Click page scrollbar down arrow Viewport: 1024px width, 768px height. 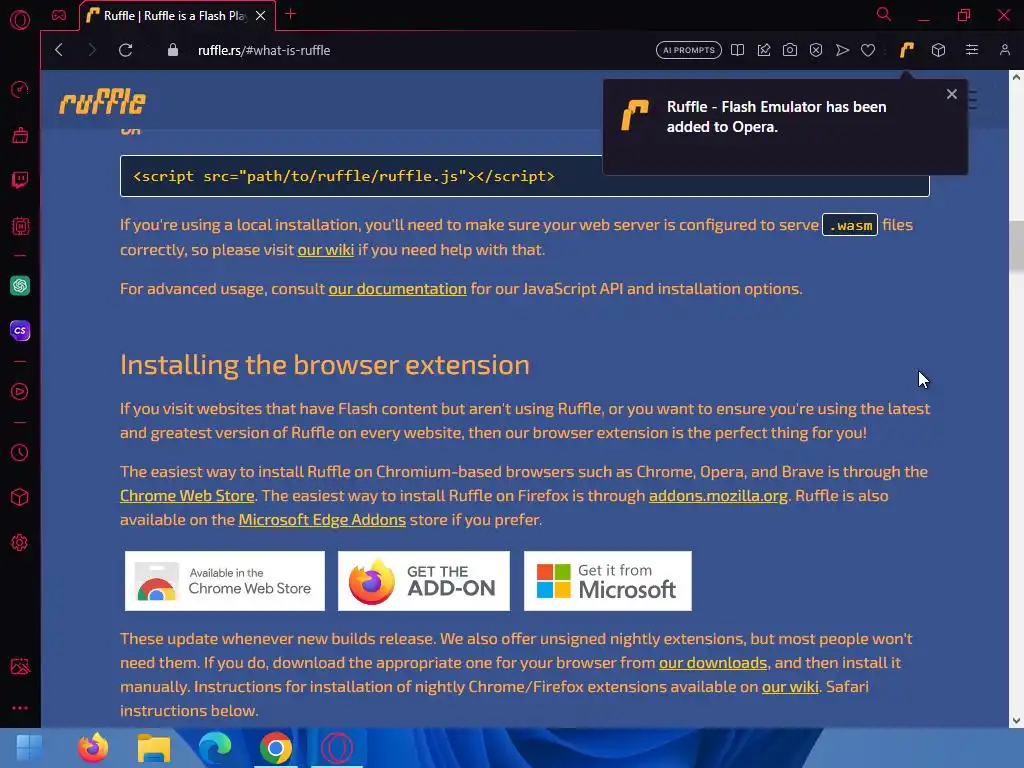(1016, 721)
